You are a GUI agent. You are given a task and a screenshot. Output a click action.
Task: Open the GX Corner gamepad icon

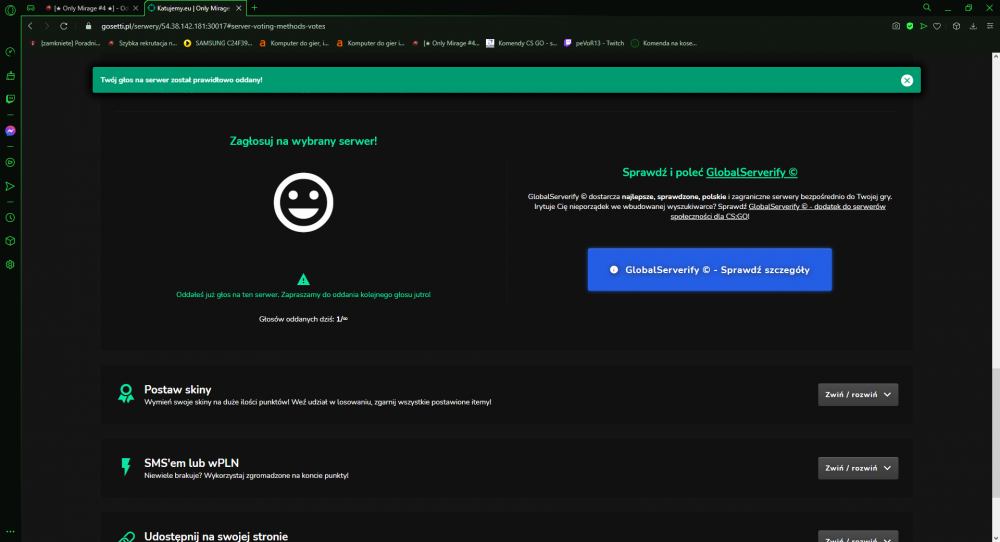click(x=31, y=8)
